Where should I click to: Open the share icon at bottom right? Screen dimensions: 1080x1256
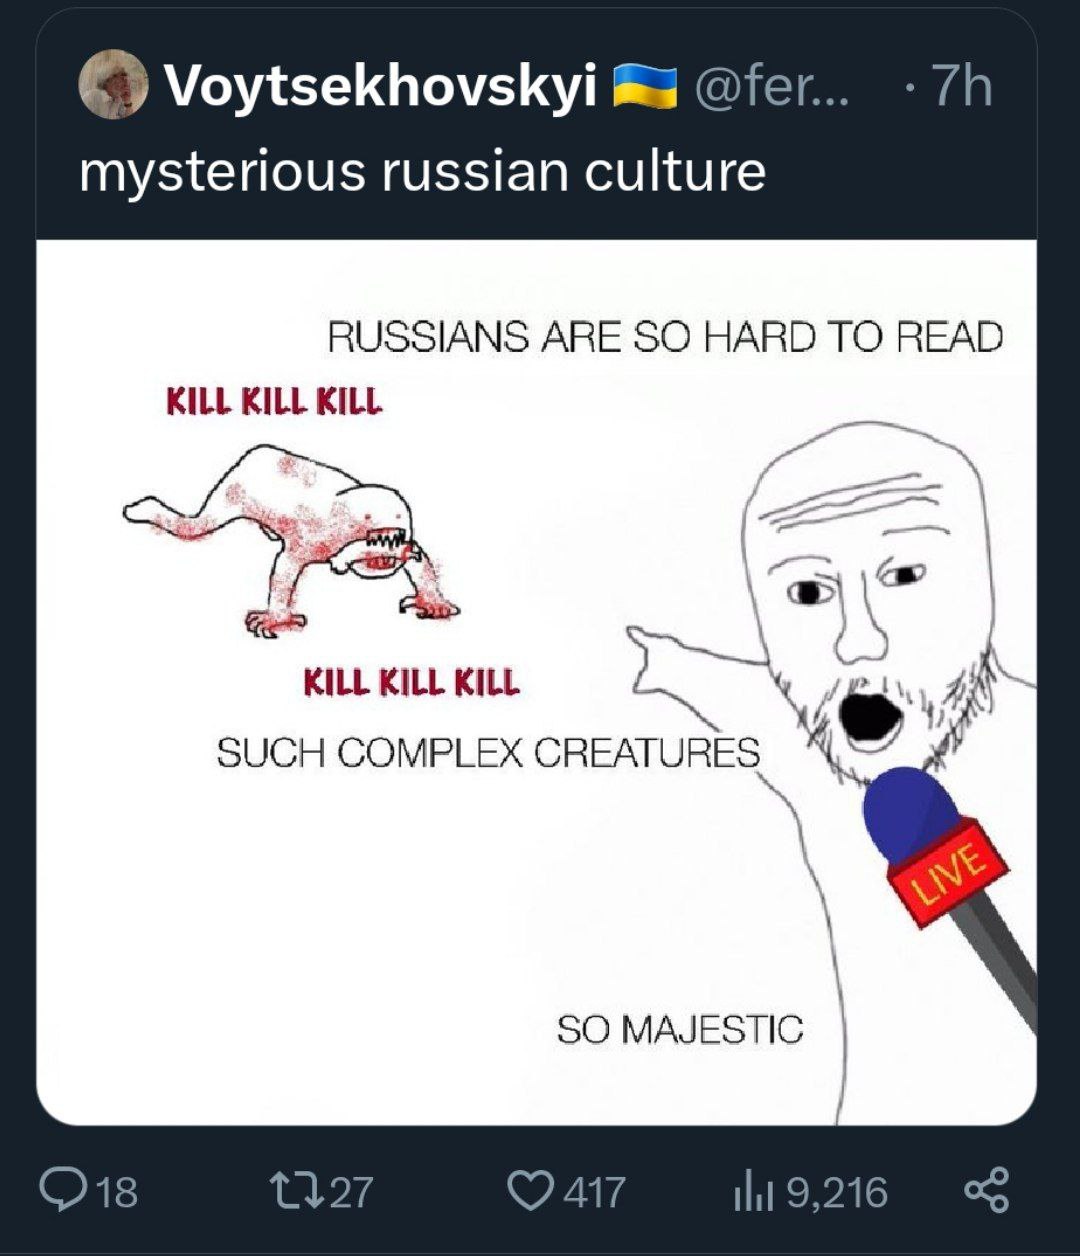(985, 1191)
